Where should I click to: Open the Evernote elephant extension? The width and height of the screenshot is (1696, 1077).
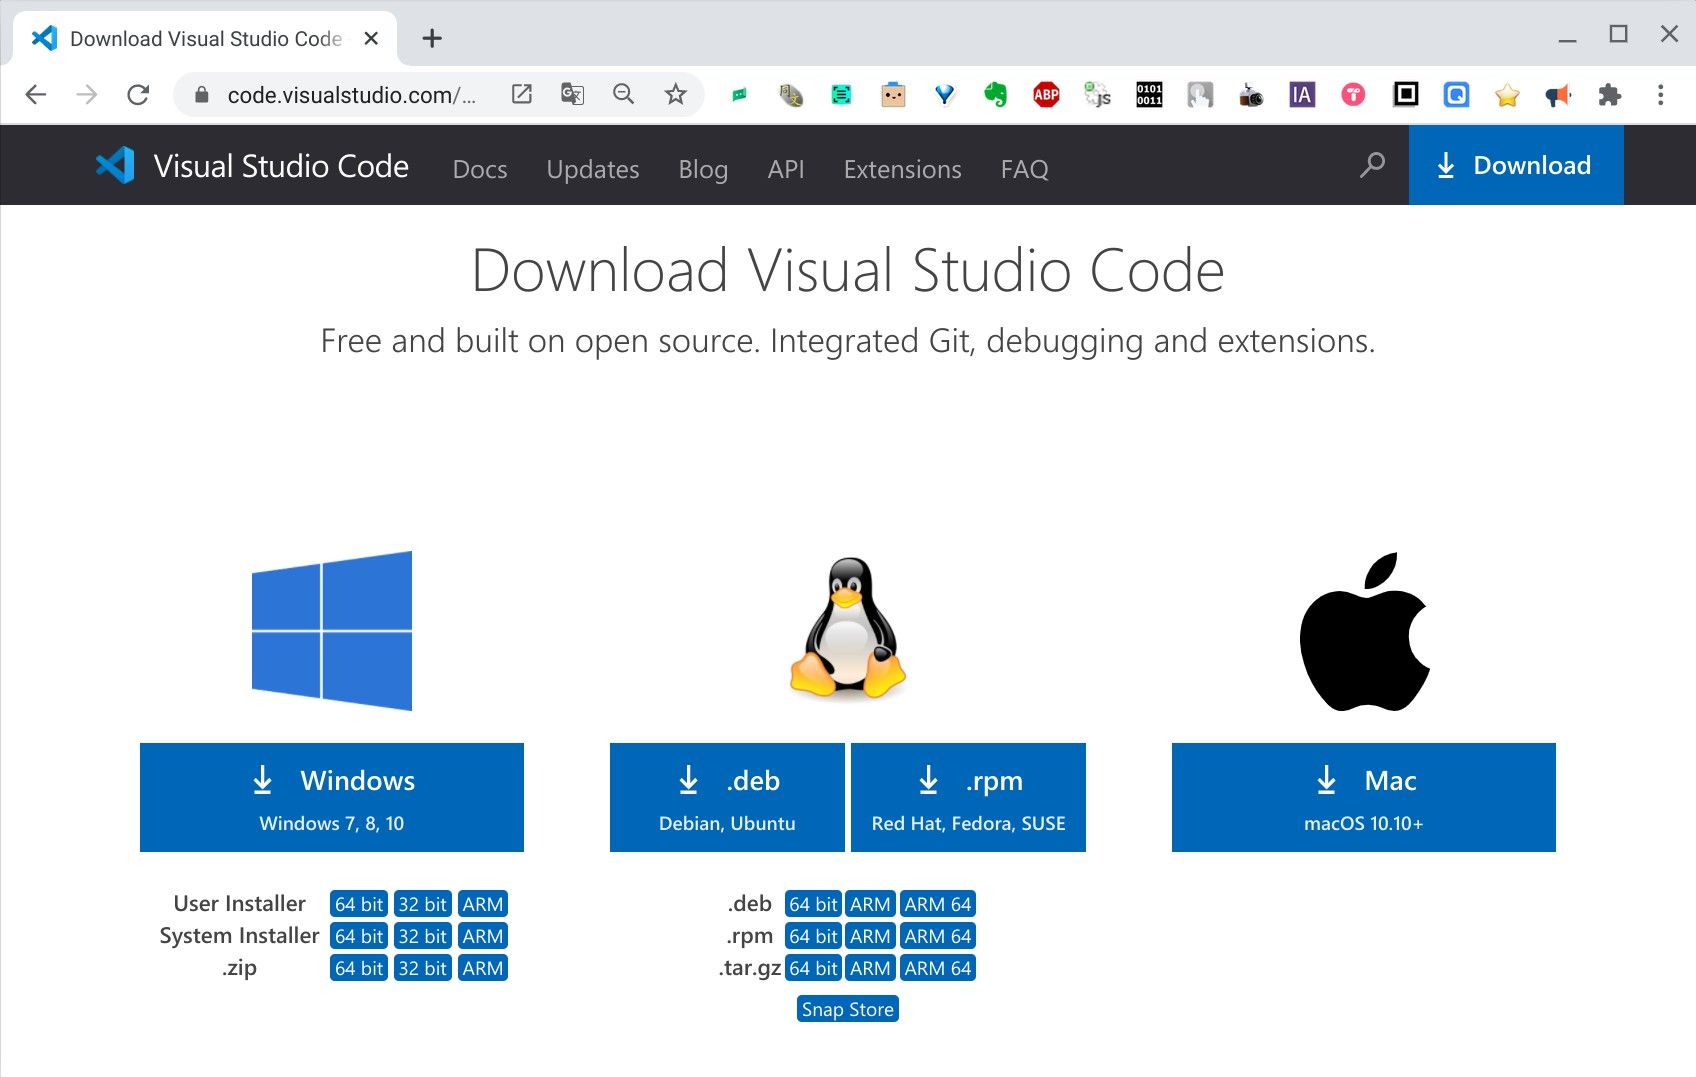coord(995,95)
